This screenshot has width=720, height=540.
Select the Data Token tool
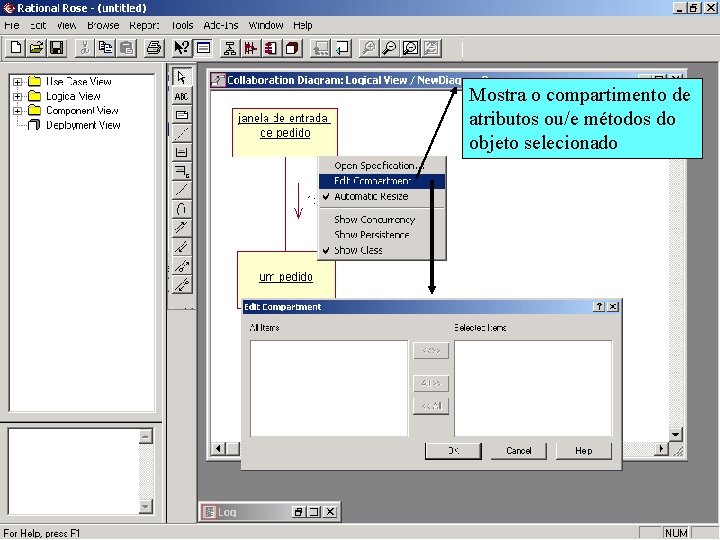tap(182, 265)
